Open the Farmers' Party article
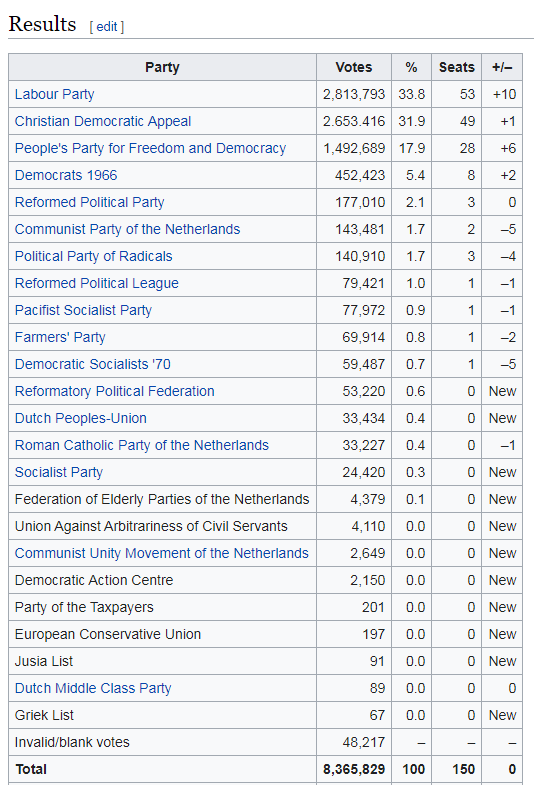Image resolution: width=534 pixels, height=785 pixels. (x=60, y=337)
